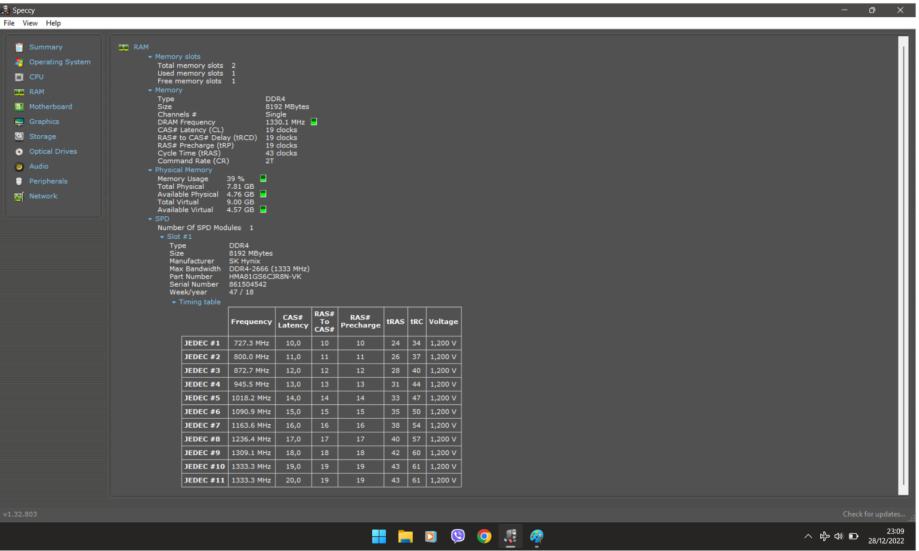Collapse the Slot #1 node
The height and width of the screenshot is (551, 919).
pyautogui.click(x=162, y=237)
